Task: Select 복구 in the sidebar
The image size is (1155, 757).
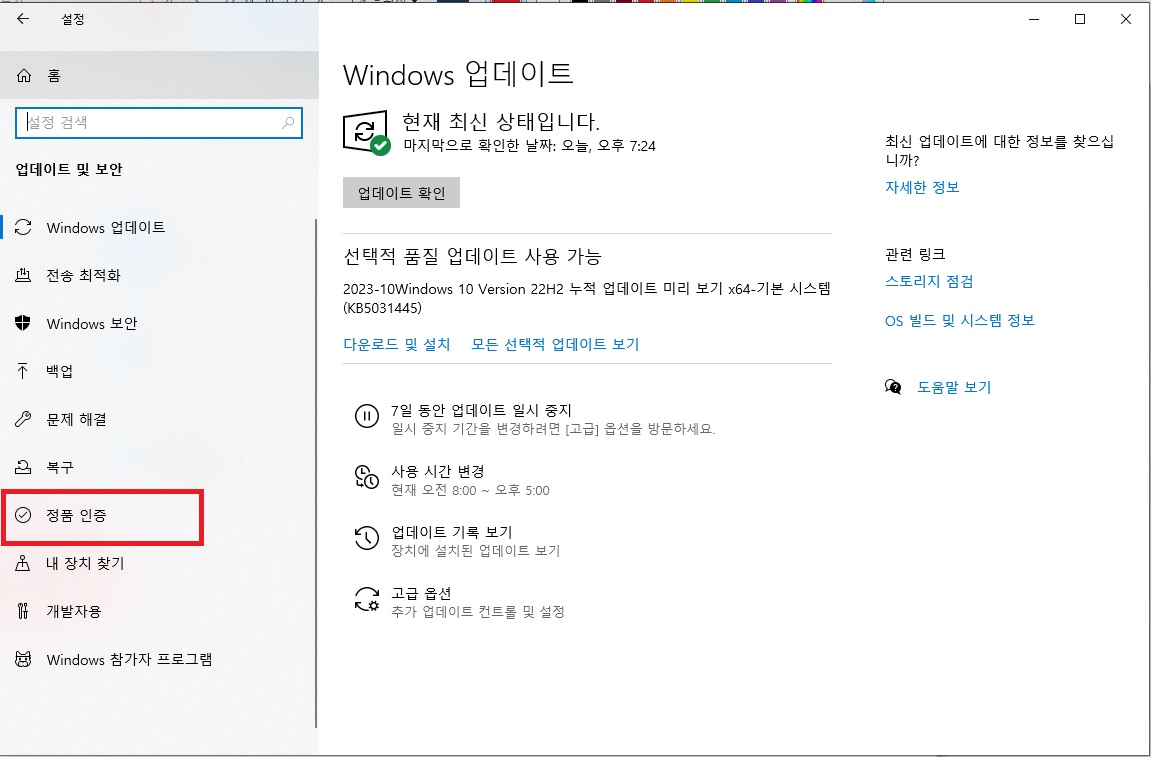Action: click(x=158, y=467)
